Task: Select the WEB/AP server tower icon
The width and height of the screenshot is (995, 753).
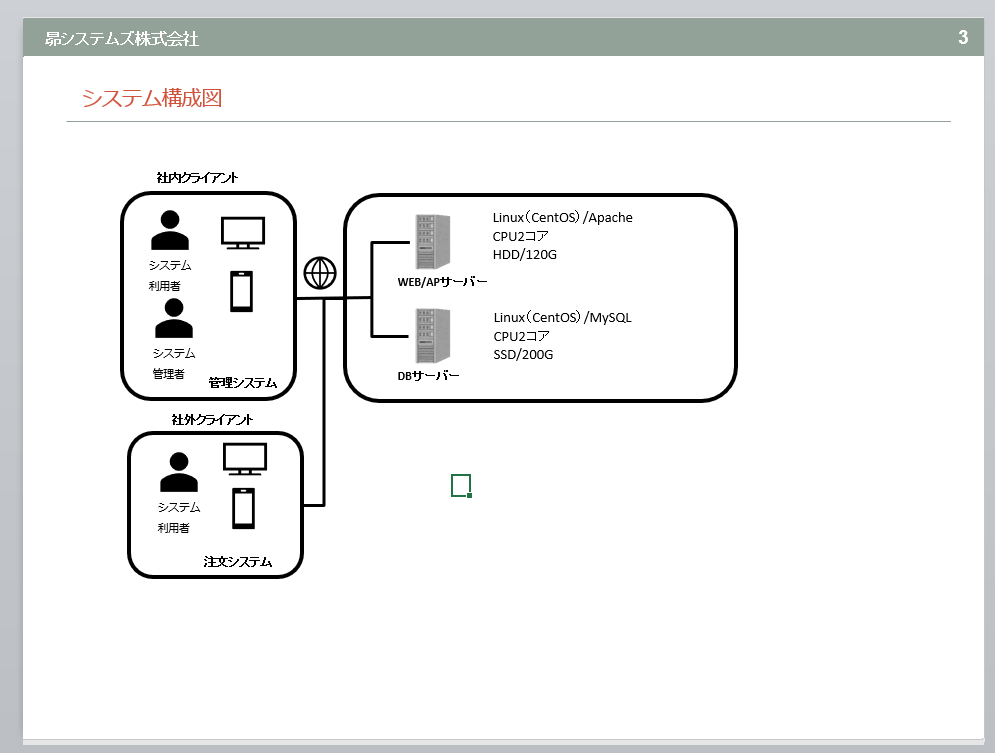Action: (x=431, y=242)
